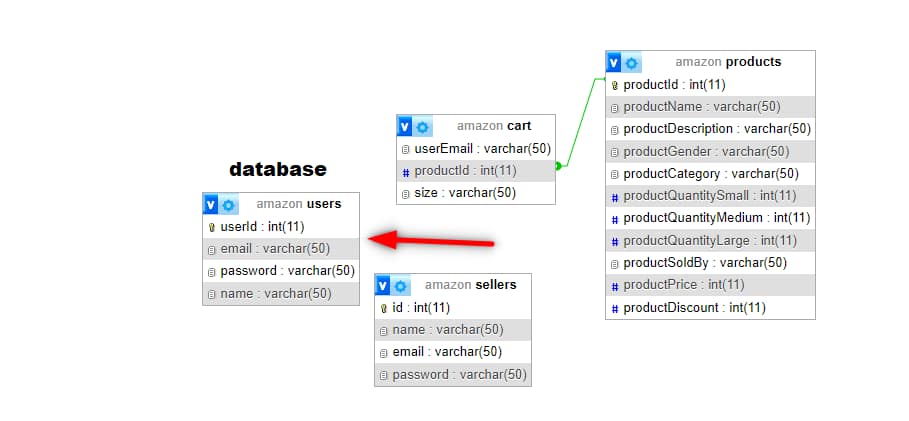Toggle the V button on cart table

pyautogui.click(x=405, y=127)
